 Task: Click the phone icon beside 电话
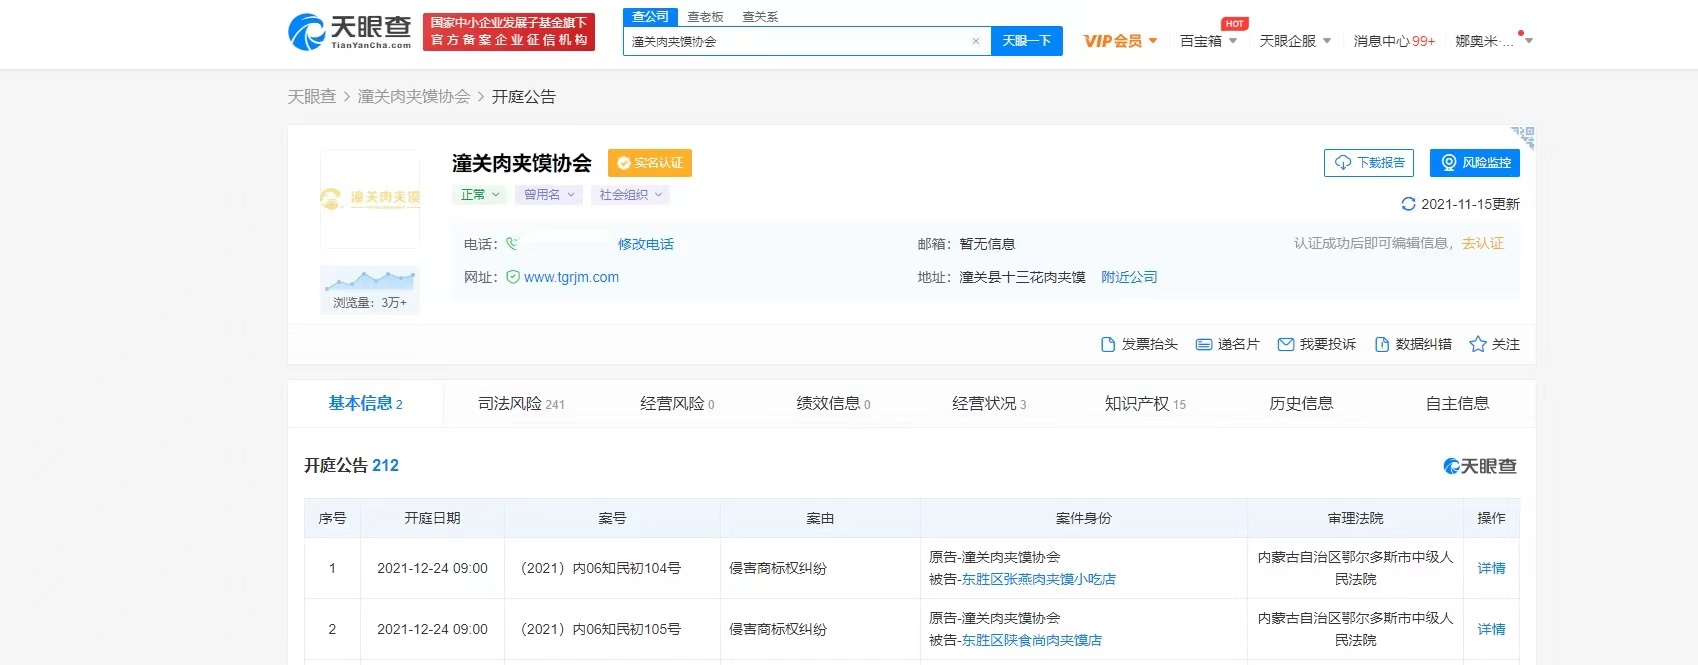pos(512,243)
